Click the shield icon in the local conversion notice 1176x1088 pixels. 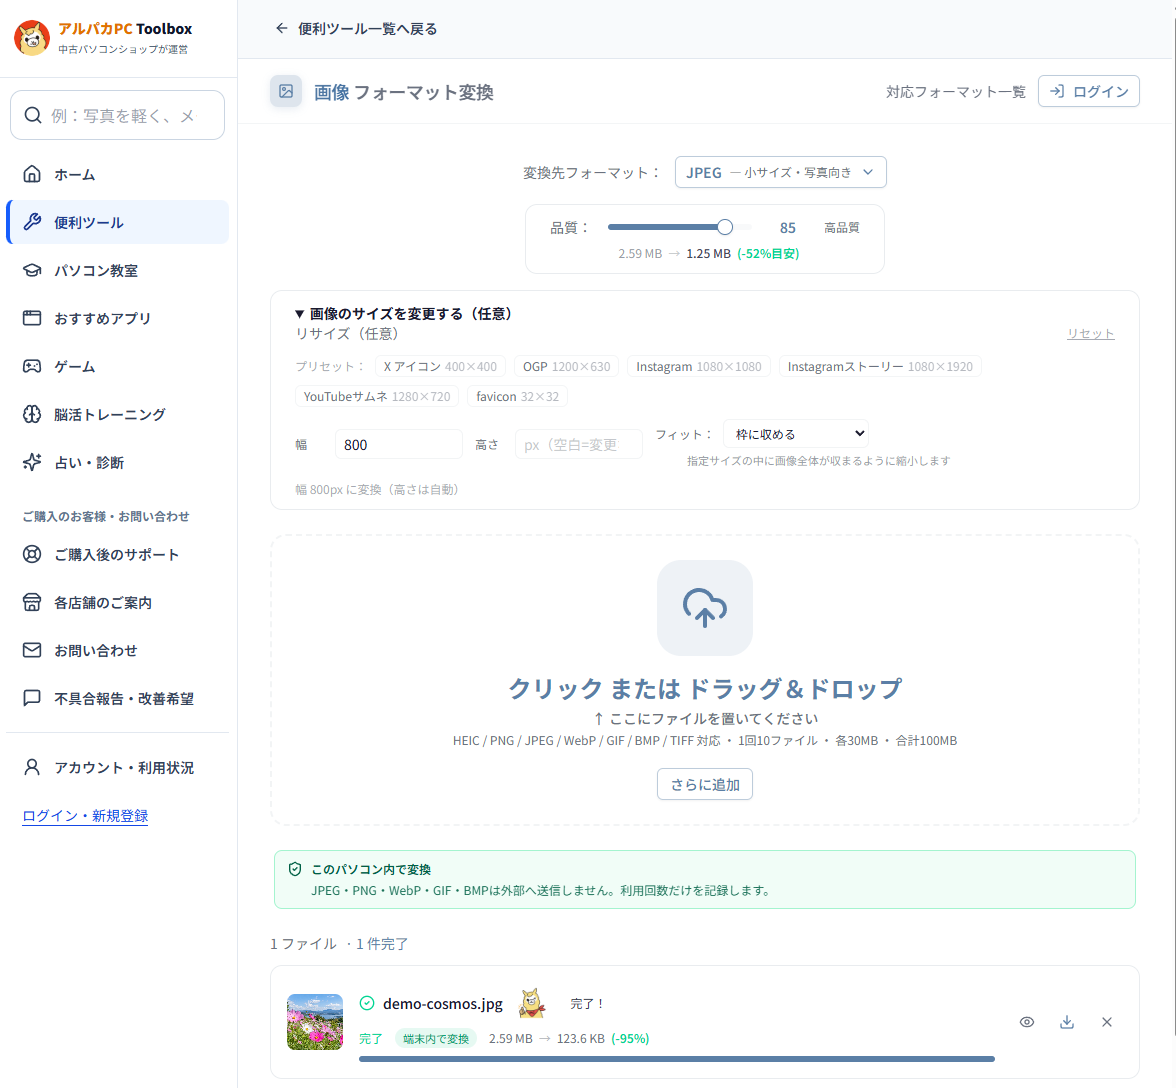pyautogui.click(x=295, y=869)
